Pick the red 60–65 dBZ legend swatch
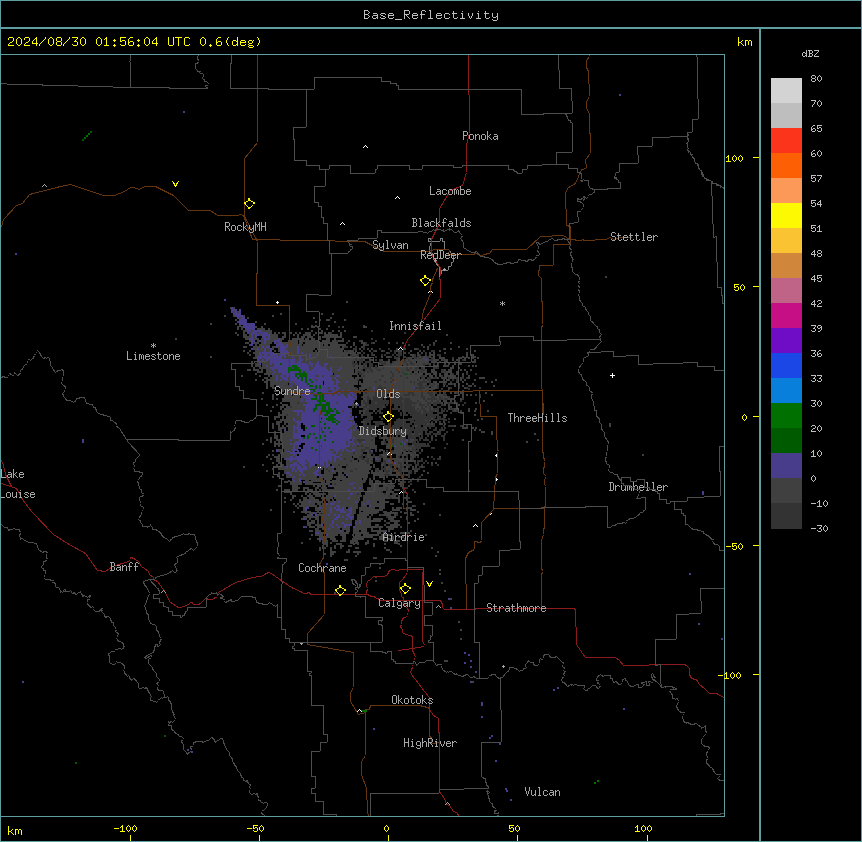The width and height of the screenshot is (862, 842). 786,141
